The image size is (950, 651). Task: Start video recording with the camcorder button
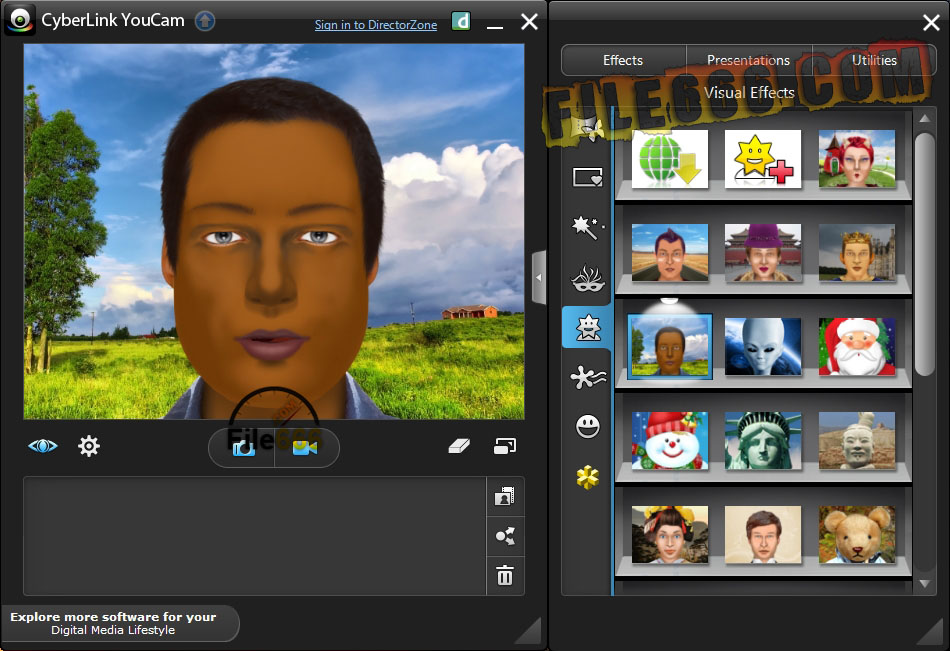(305, 448)
